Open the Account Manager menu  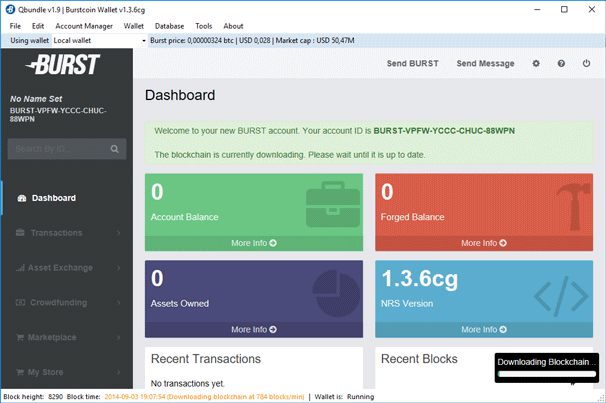[84, 26]
